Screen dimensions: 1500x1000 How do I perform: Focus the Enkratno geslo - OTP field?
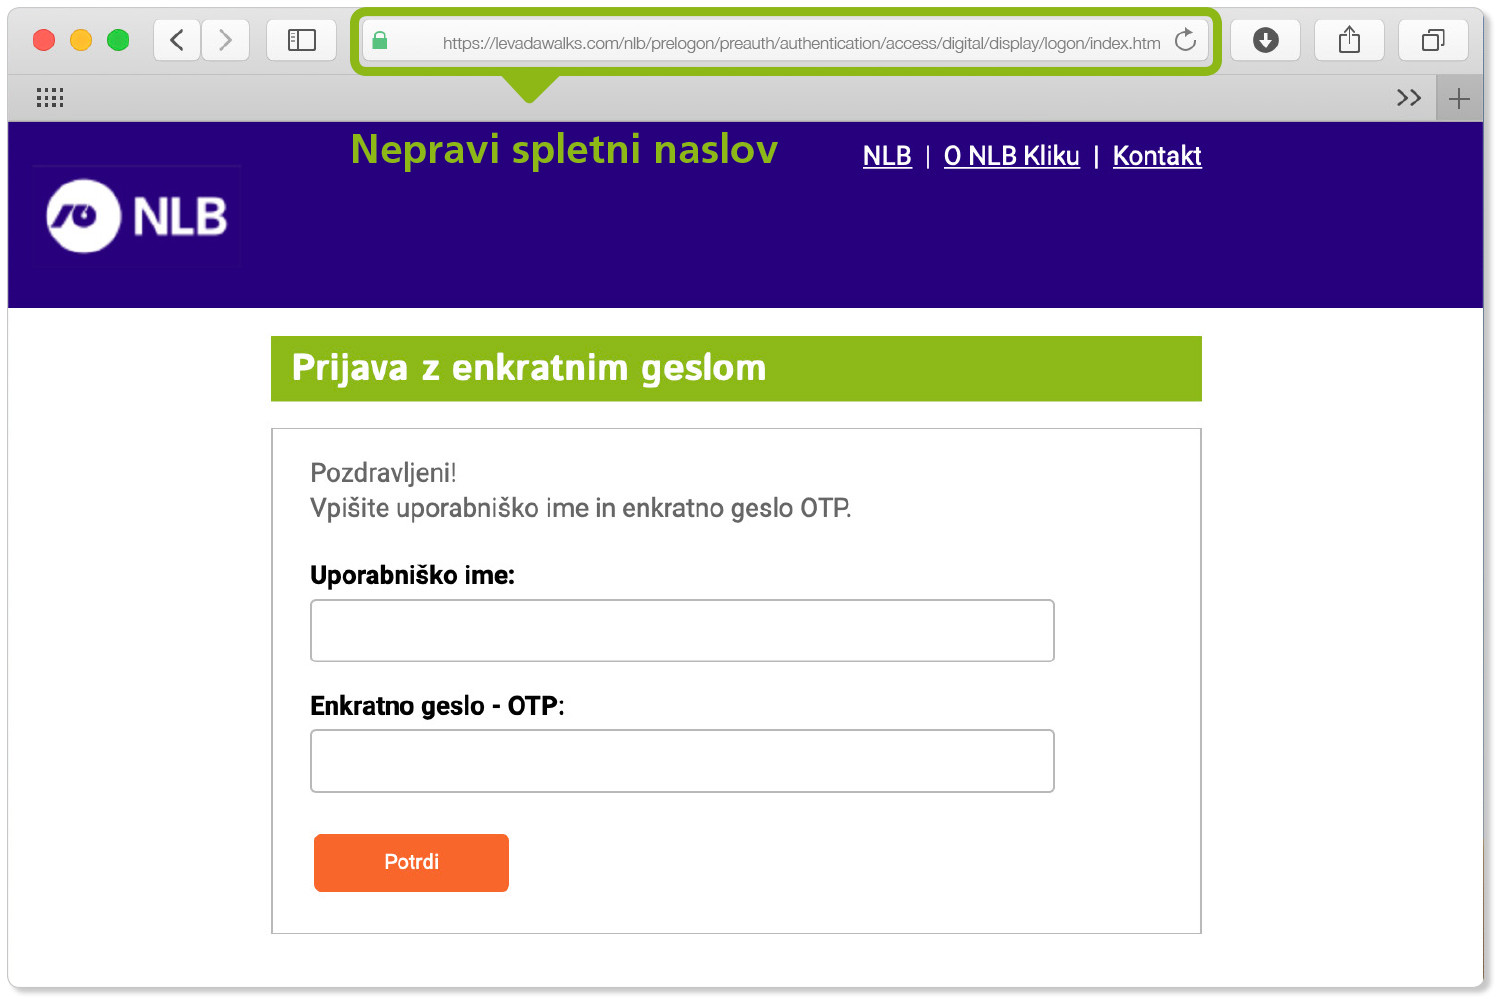coord(682,761)
